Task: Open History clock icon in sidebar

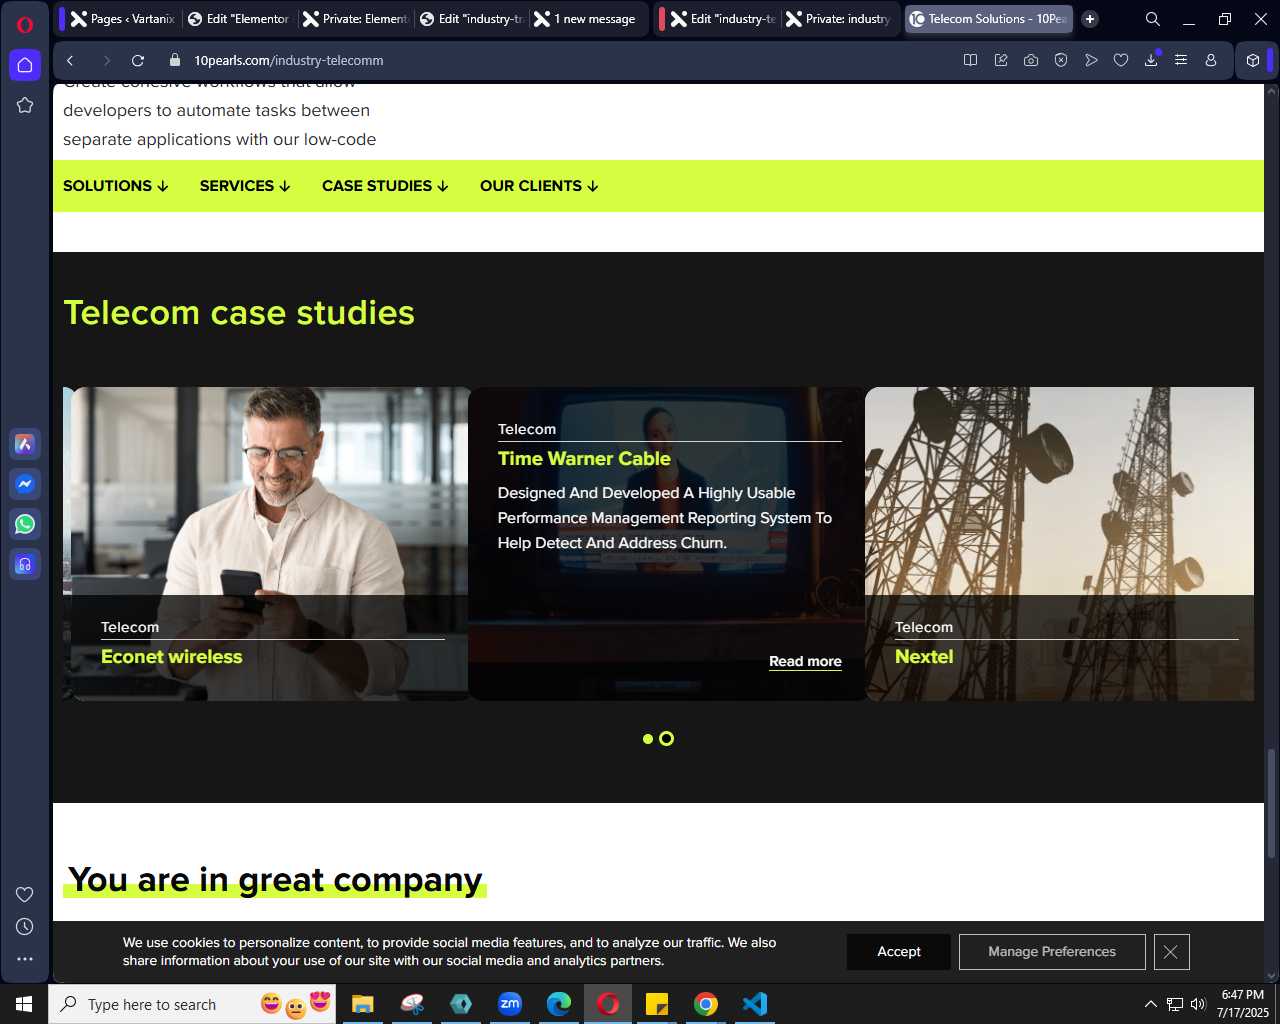Action: pos(25,927)
